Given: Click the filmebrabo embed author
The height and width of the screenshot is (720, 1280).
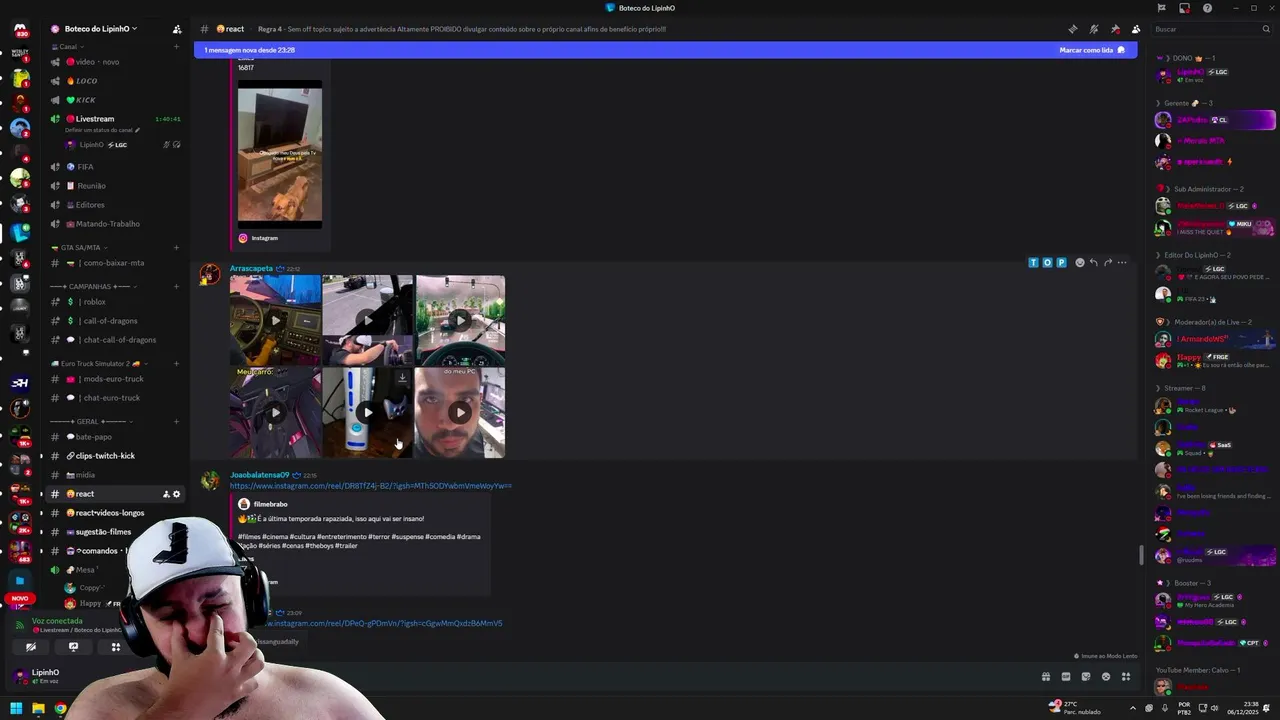Looking at the screenshot, I should point(270,504).
